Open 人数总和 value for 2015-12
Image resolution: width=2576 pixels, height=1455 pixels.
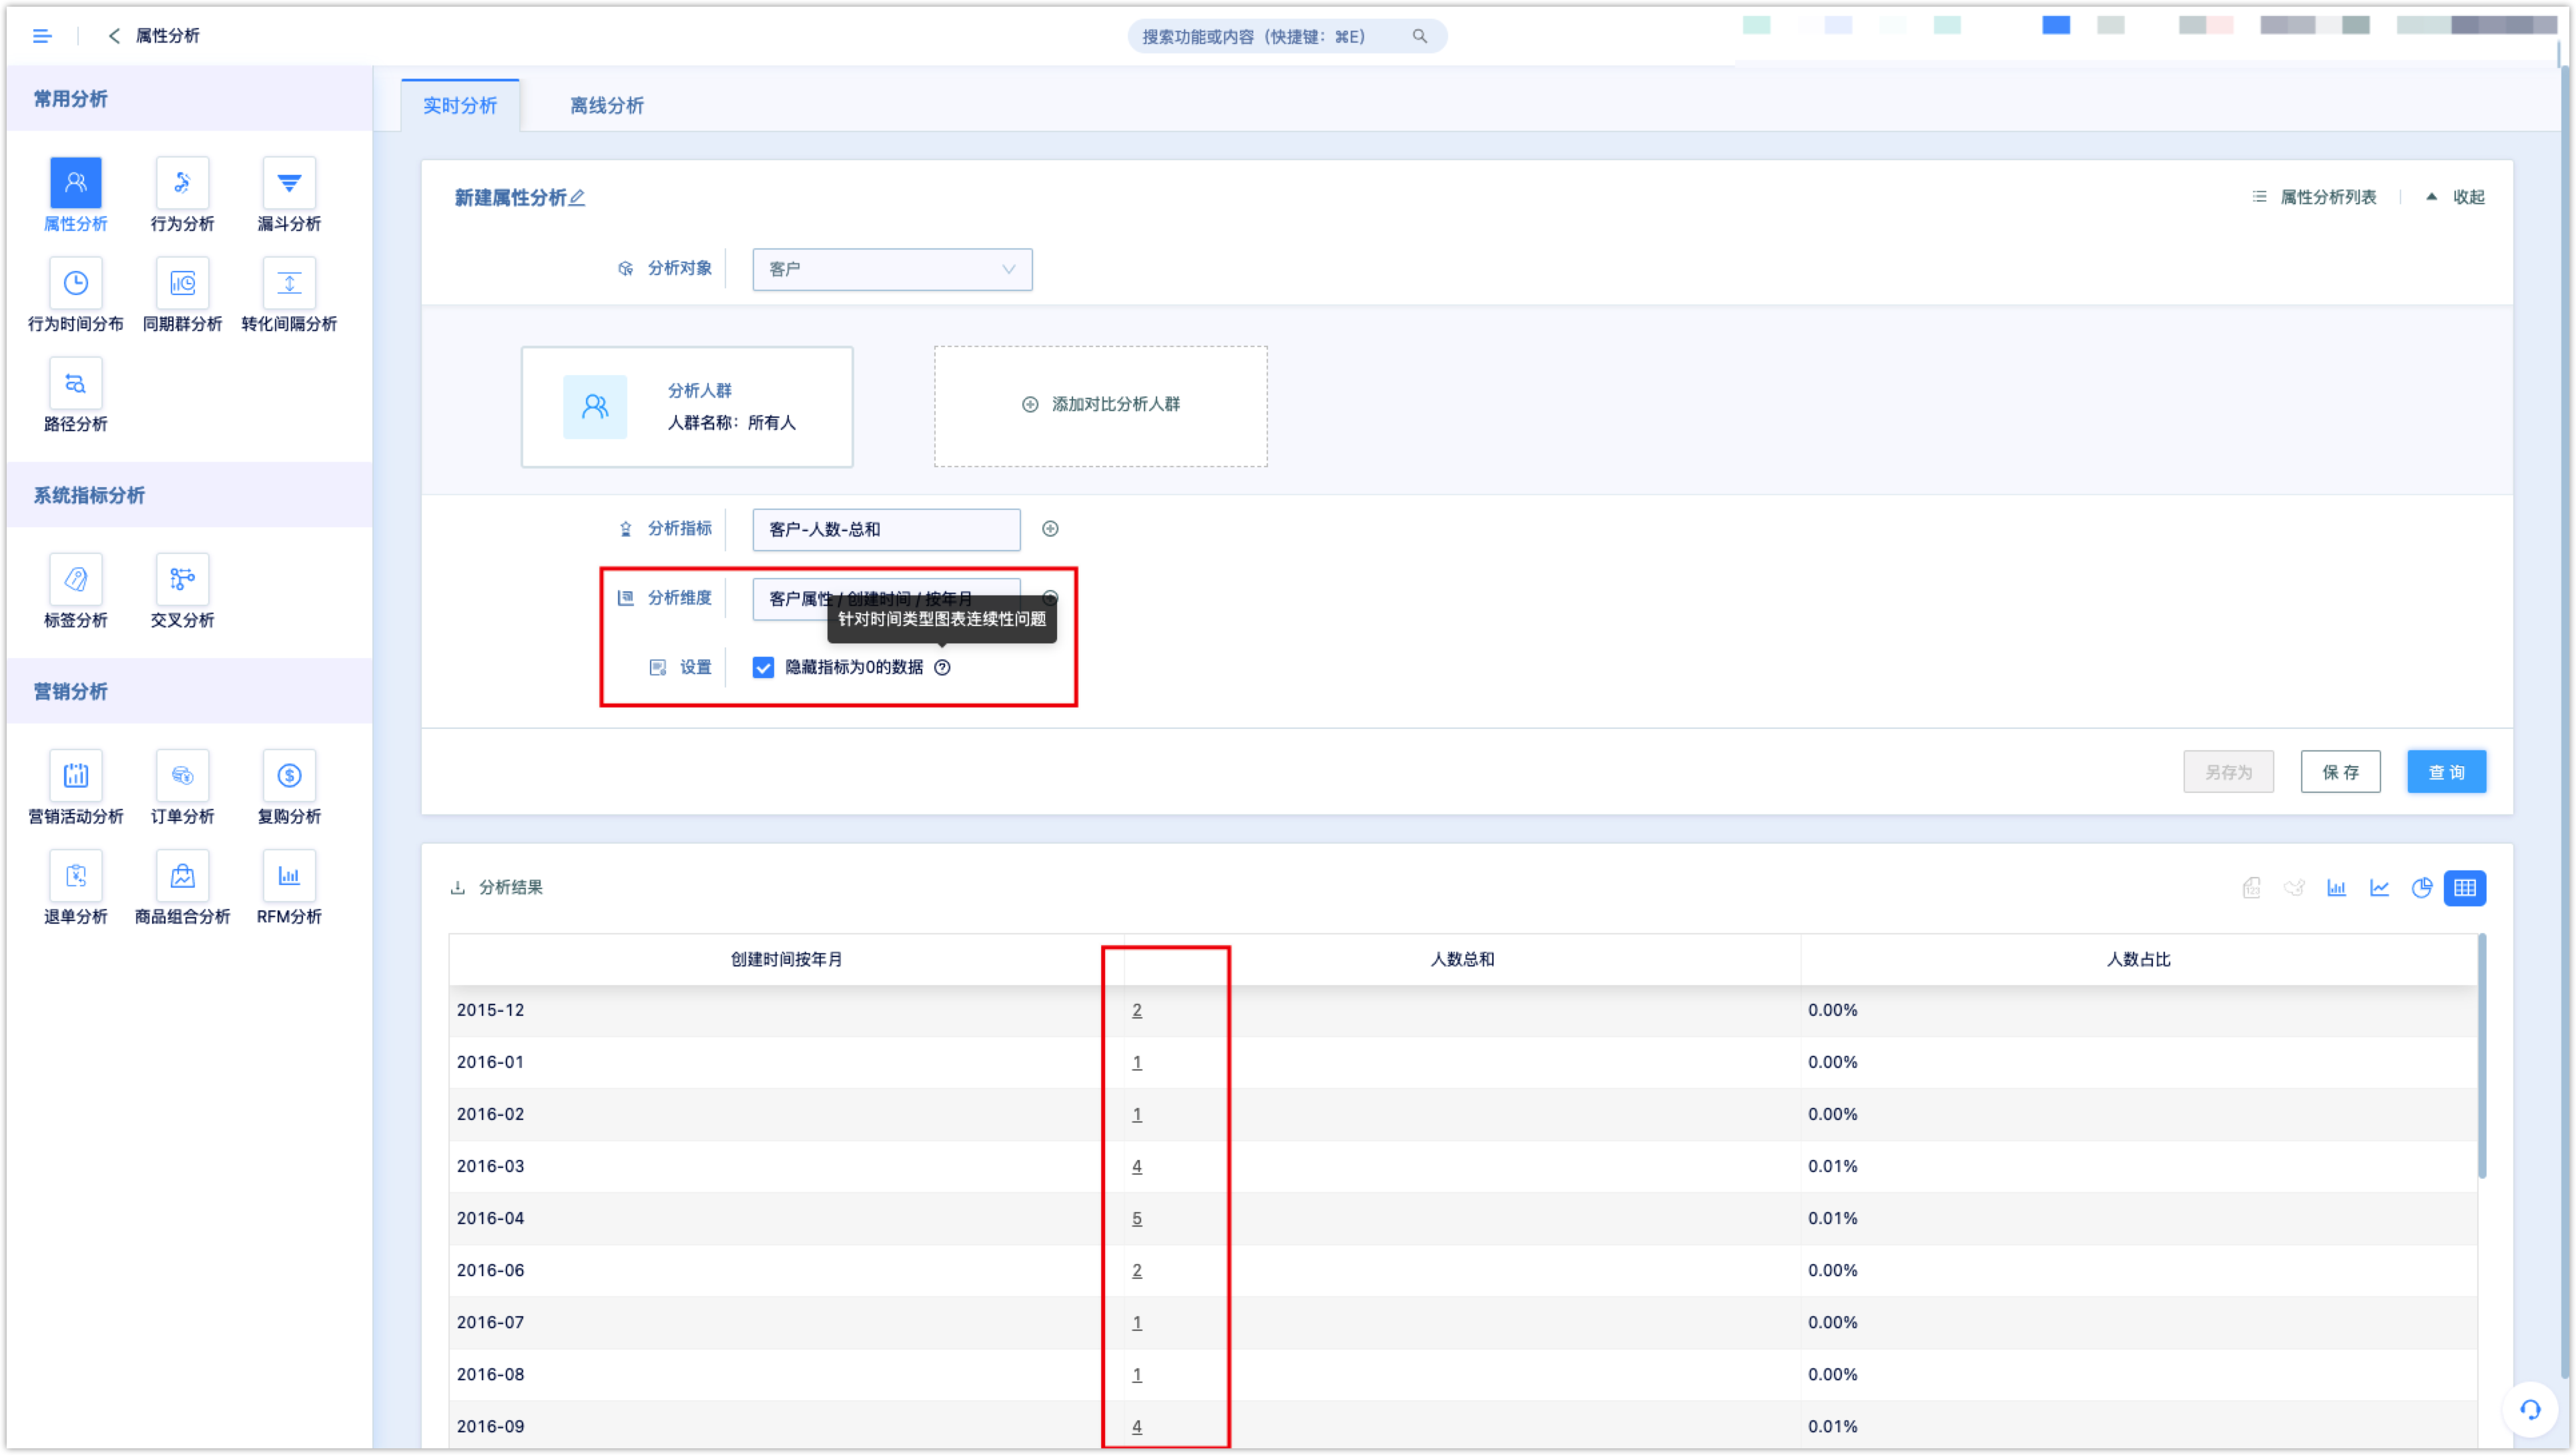point(1136,1010)
